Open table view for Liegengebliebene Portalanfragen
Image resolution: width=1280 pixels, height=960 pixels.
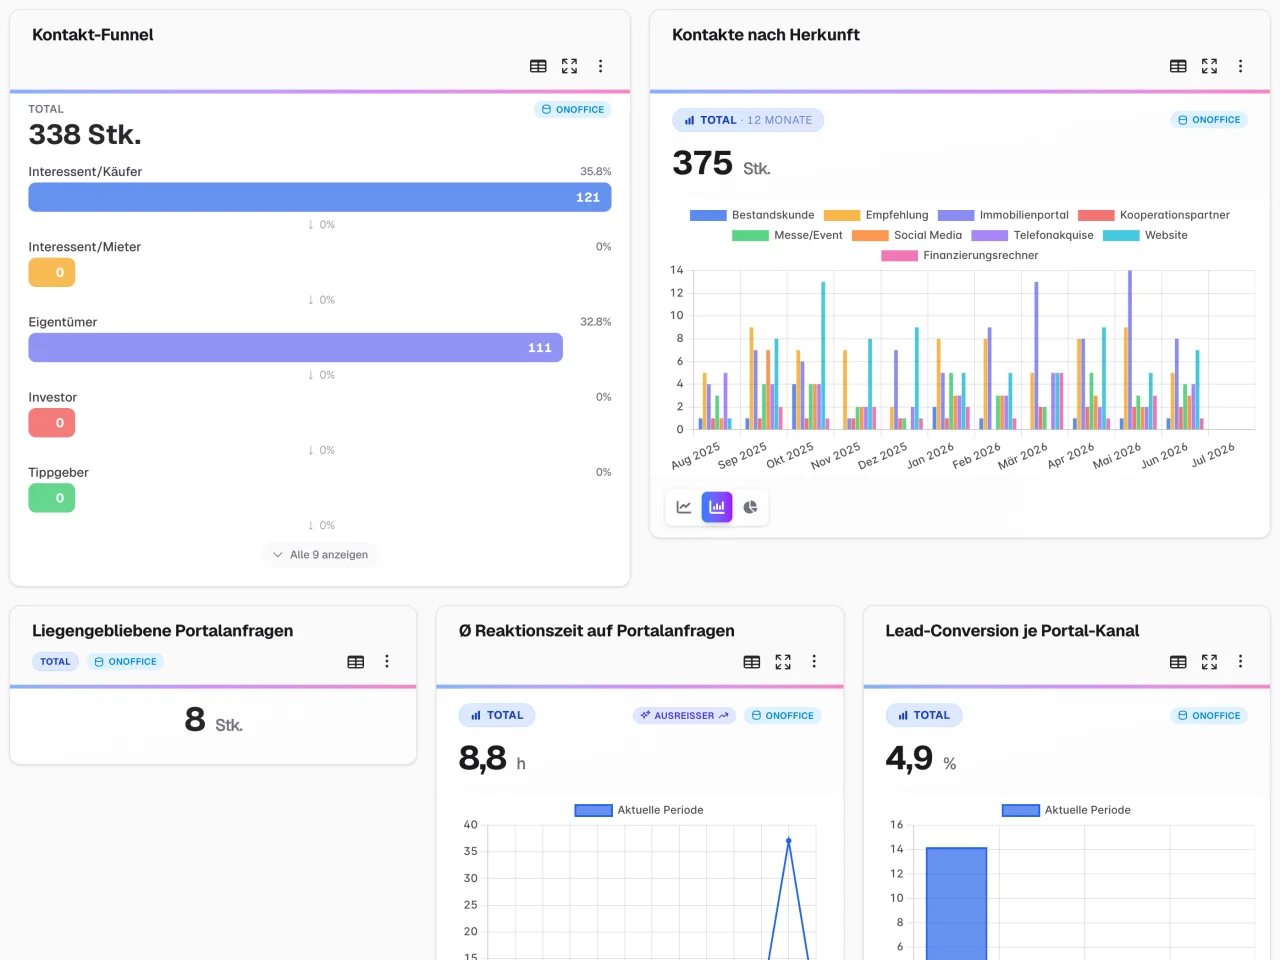[x=355, y=661]
